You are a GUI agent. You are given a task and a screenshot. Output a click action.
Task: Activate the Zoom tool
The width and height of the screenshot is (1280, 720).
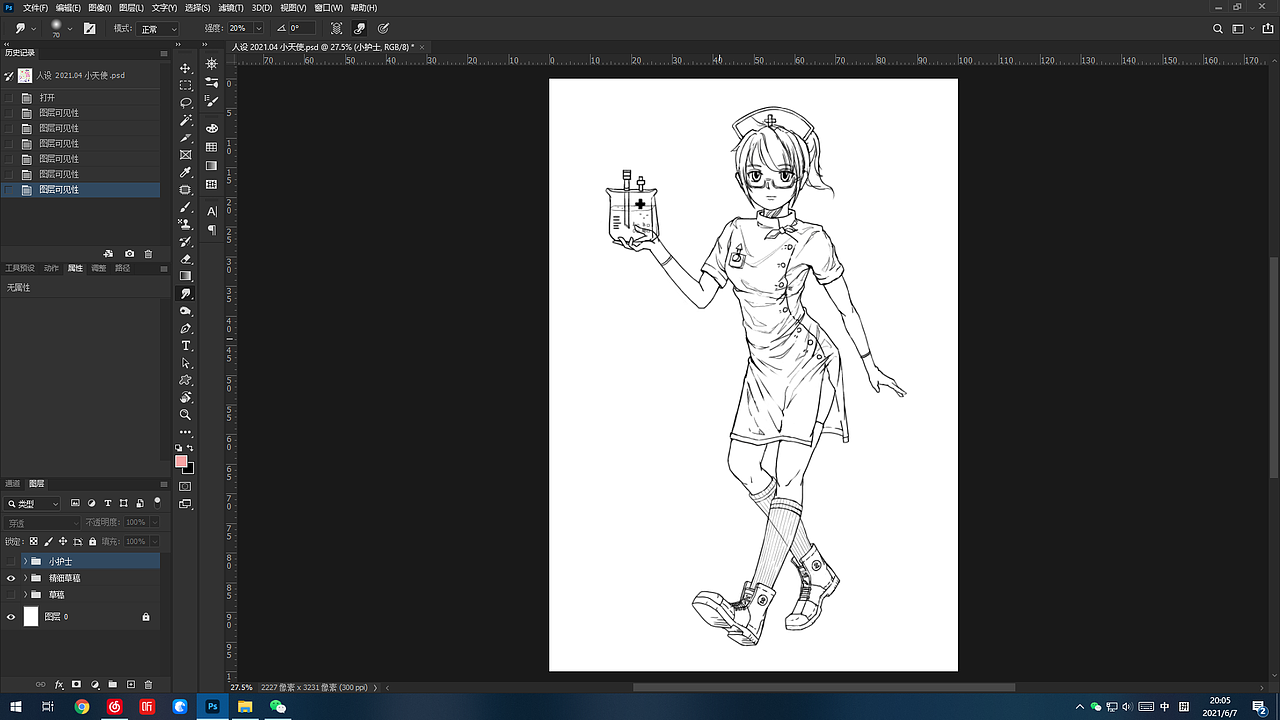tap(185, 414)
